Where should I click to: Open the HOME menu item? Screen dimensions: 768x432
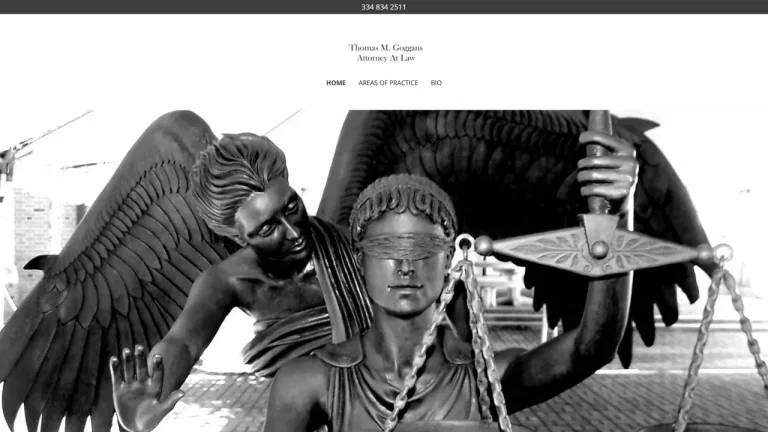336,83
